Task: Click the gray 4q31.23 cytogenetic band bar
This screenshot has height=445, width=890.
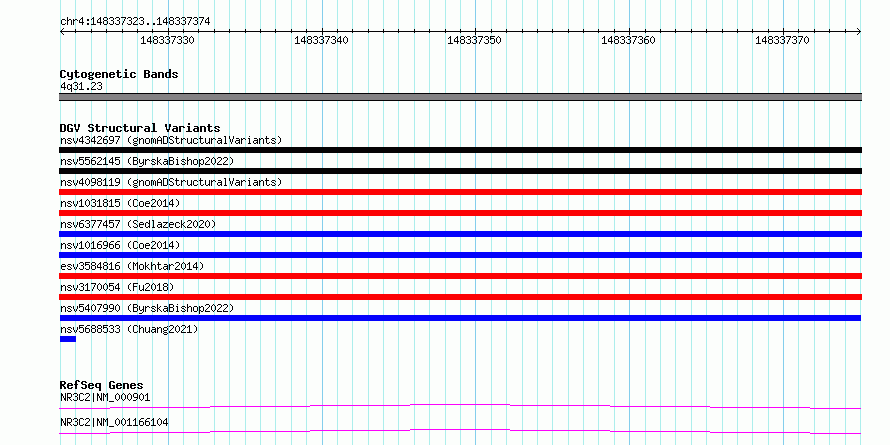Action: tap(460, 97)
